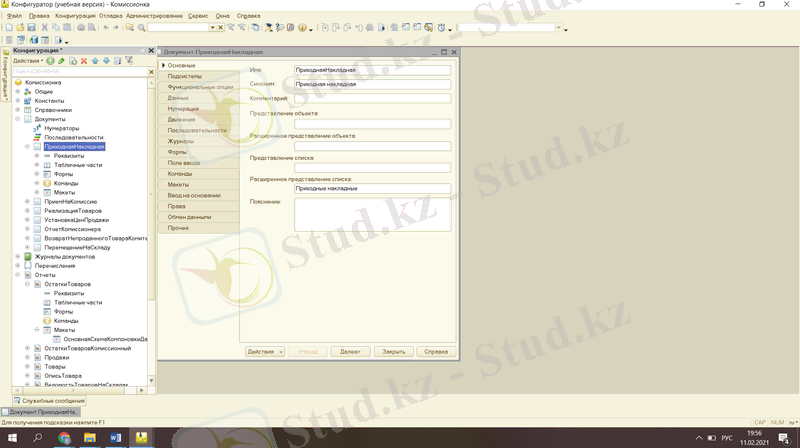Click the Общие tree icon

pos(28,91)
